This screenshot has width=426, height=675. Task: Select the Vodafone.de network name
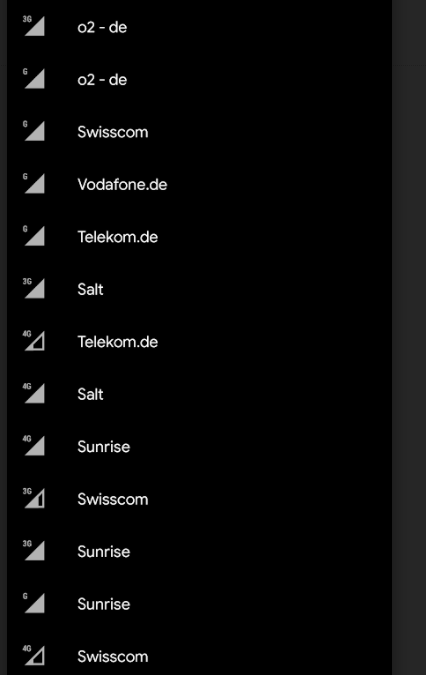122,185
